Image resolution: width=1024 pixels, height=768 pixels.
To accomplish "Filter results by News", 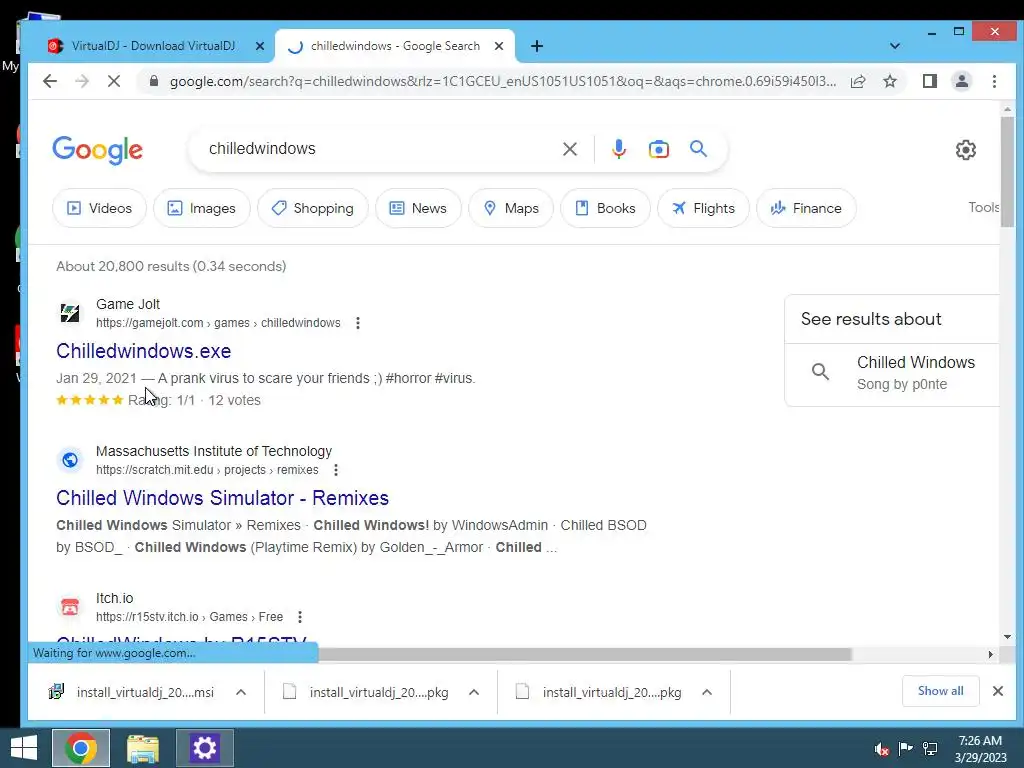I will pyautogui.click(x=418, y=208).
